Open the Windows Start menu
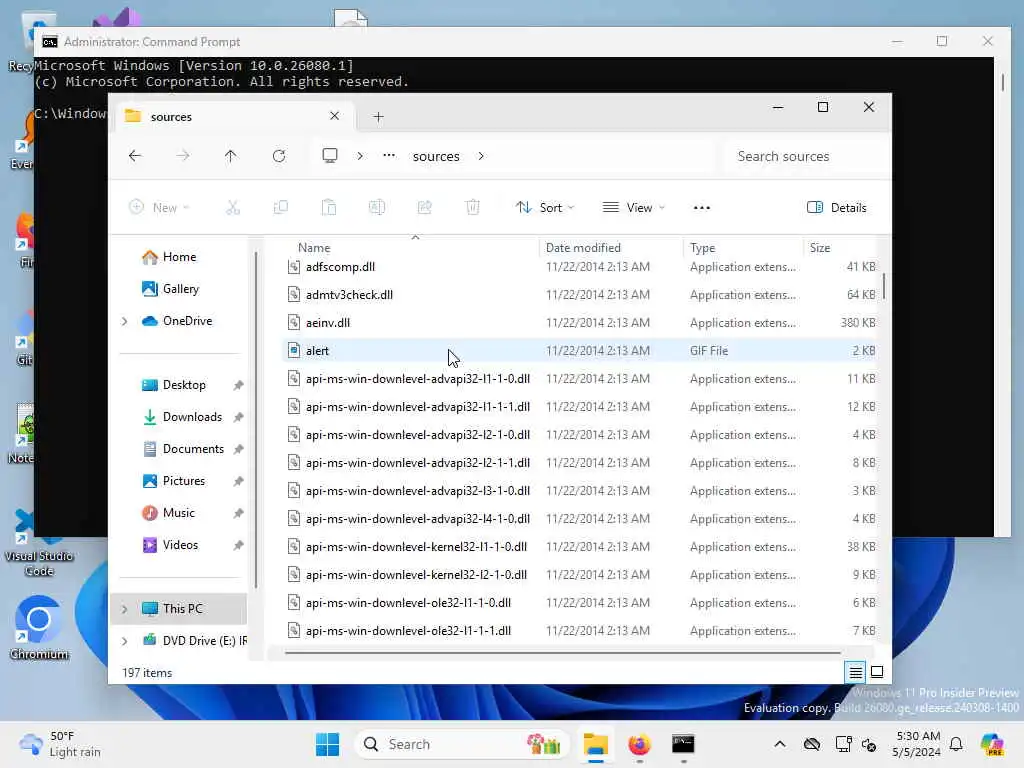Screen dimensions: 1024x768 click(327, 744)
